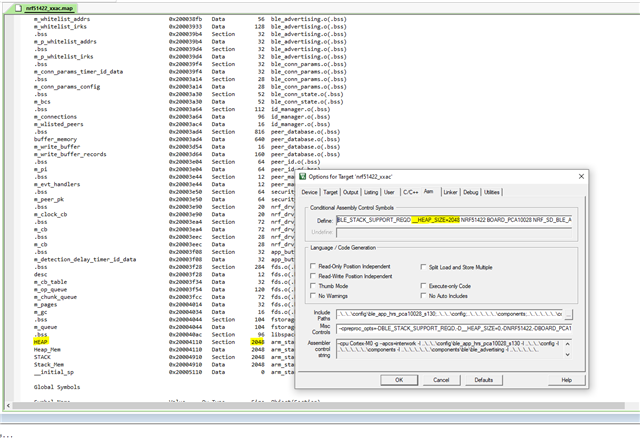This screenshot has height=438, width=640.
Task: Click the Assembler control string text box
Action: coord(450,349)
